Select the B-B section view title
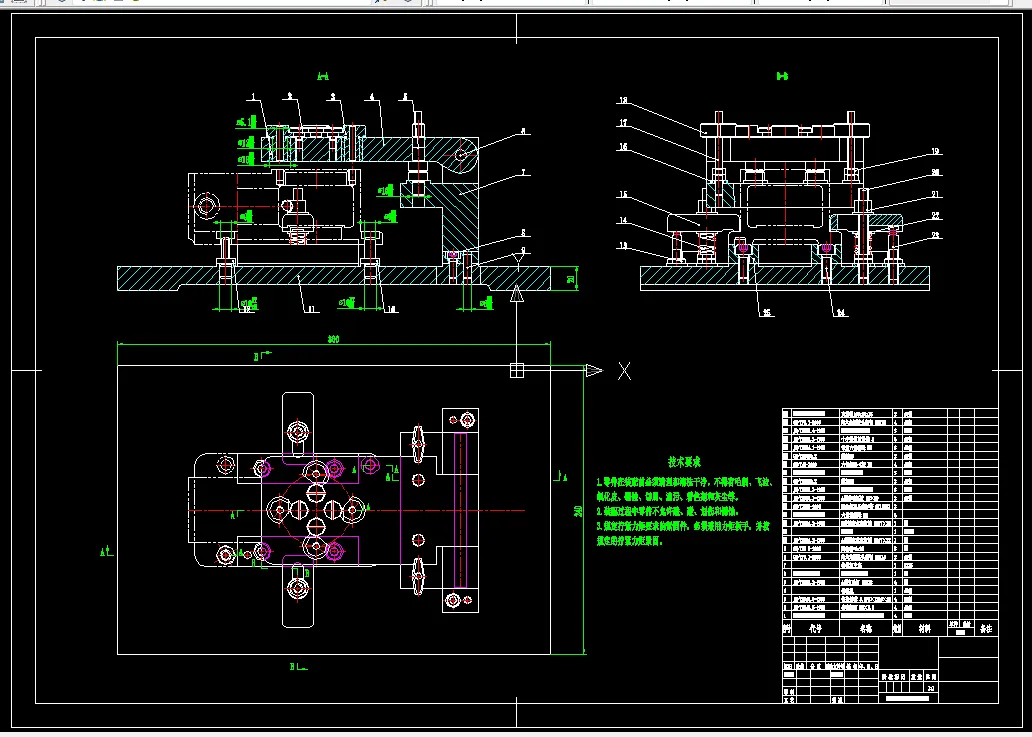This screenshot has width=1032, height=737. tap(782, 76)
